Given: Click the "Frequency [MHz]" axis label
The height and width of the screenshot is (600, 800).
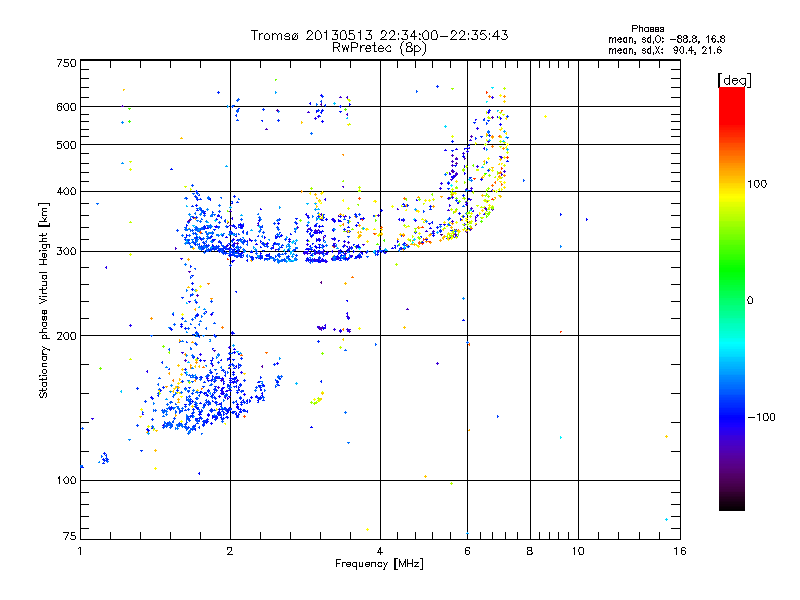Looking at the screenshot, I should click(x=379, y=564).
